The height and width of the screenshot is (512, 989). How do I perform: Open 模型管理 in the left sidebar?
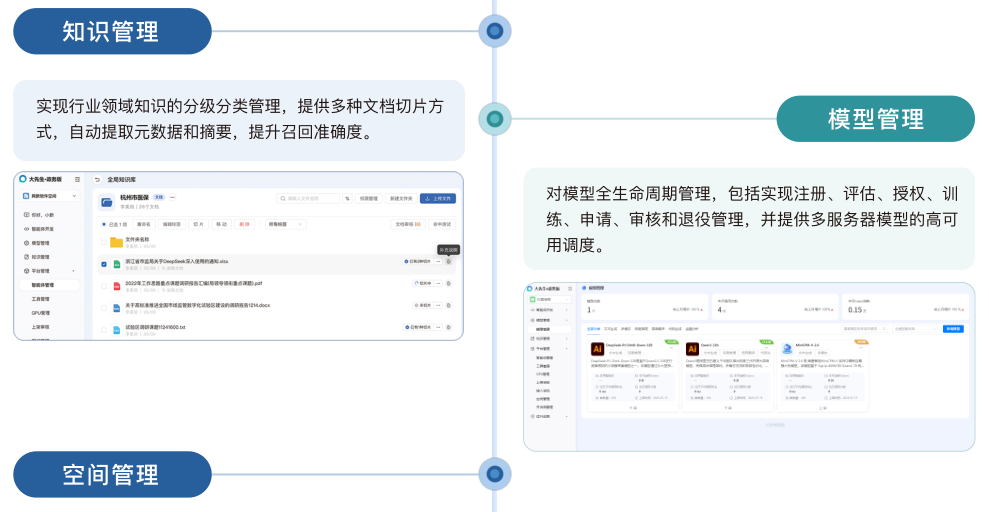pos(41,243)
